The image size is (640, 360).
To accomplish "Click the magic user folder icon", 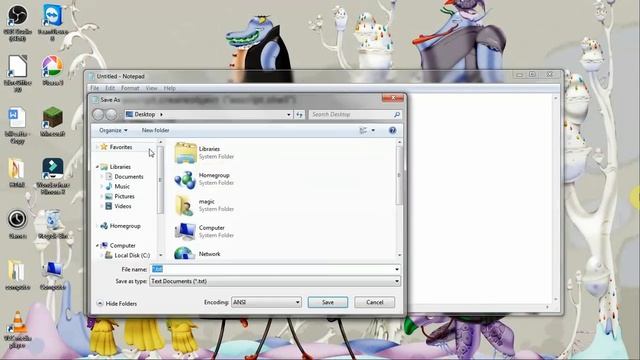I will (x=185, y=205).
